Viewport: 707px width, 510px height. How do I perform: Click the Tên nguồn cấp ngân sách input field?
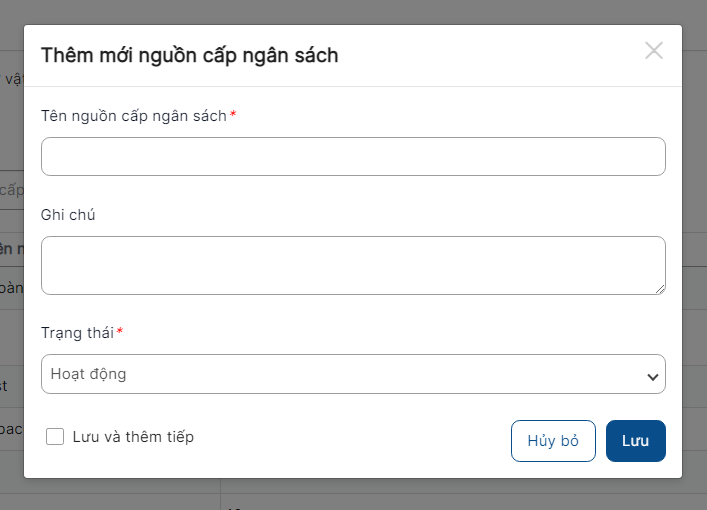click(x=353, y=157)
